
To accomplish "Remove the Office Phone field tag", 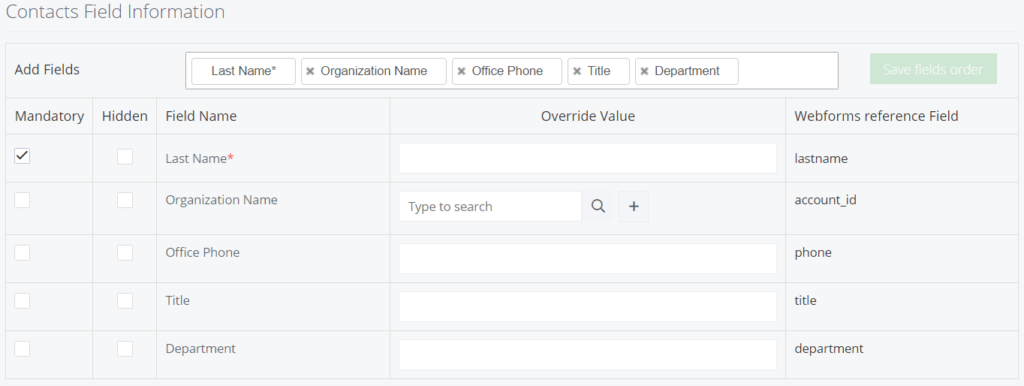I will (461, 71).
